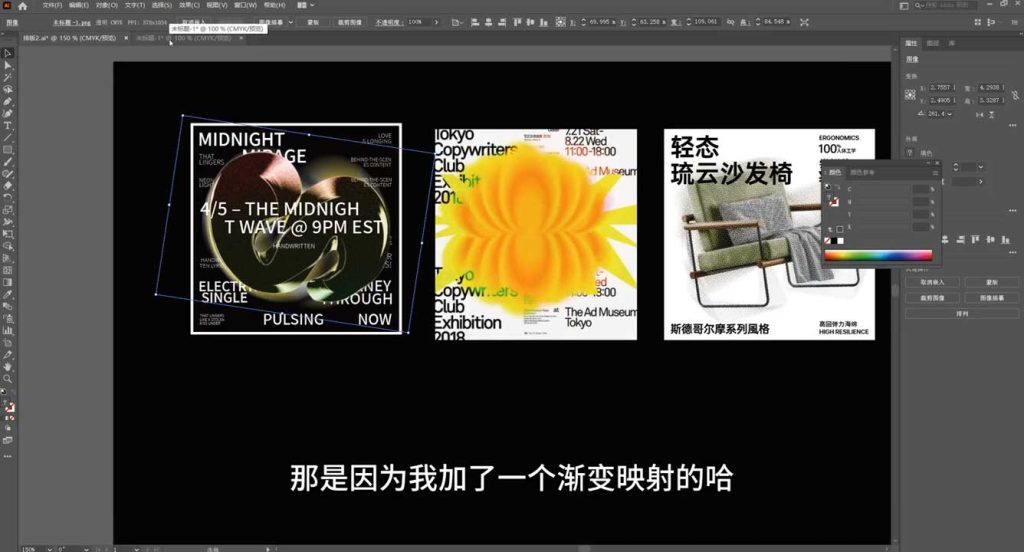Click flip horizontal icon in Properties panel
The width and height of the screenshot is (1024, 552).
tap(980, 114)
